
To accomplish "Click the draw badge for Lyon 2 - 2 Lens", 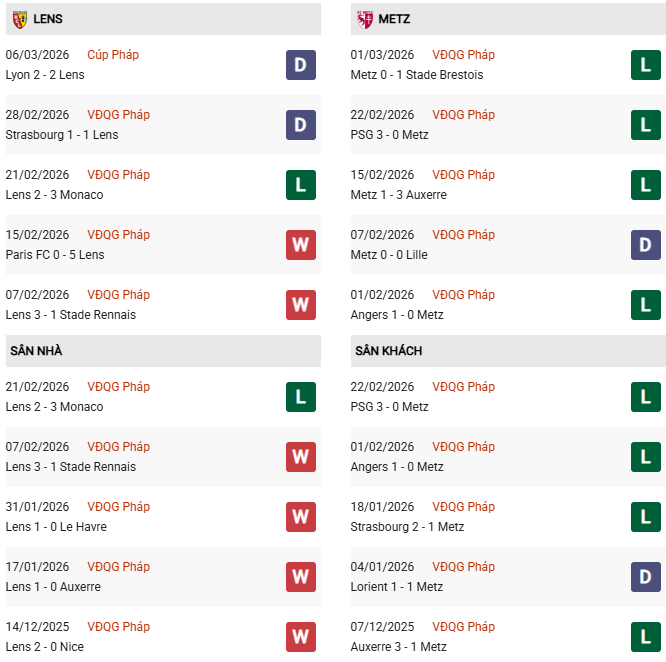I will (301, 65).
